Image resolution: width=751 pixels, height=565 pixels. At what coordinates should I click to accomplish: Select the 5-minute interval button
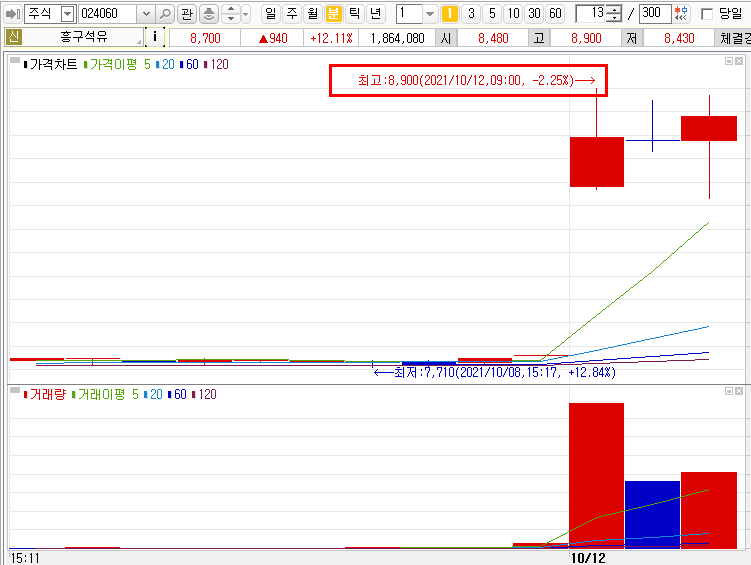coord(492,13)
